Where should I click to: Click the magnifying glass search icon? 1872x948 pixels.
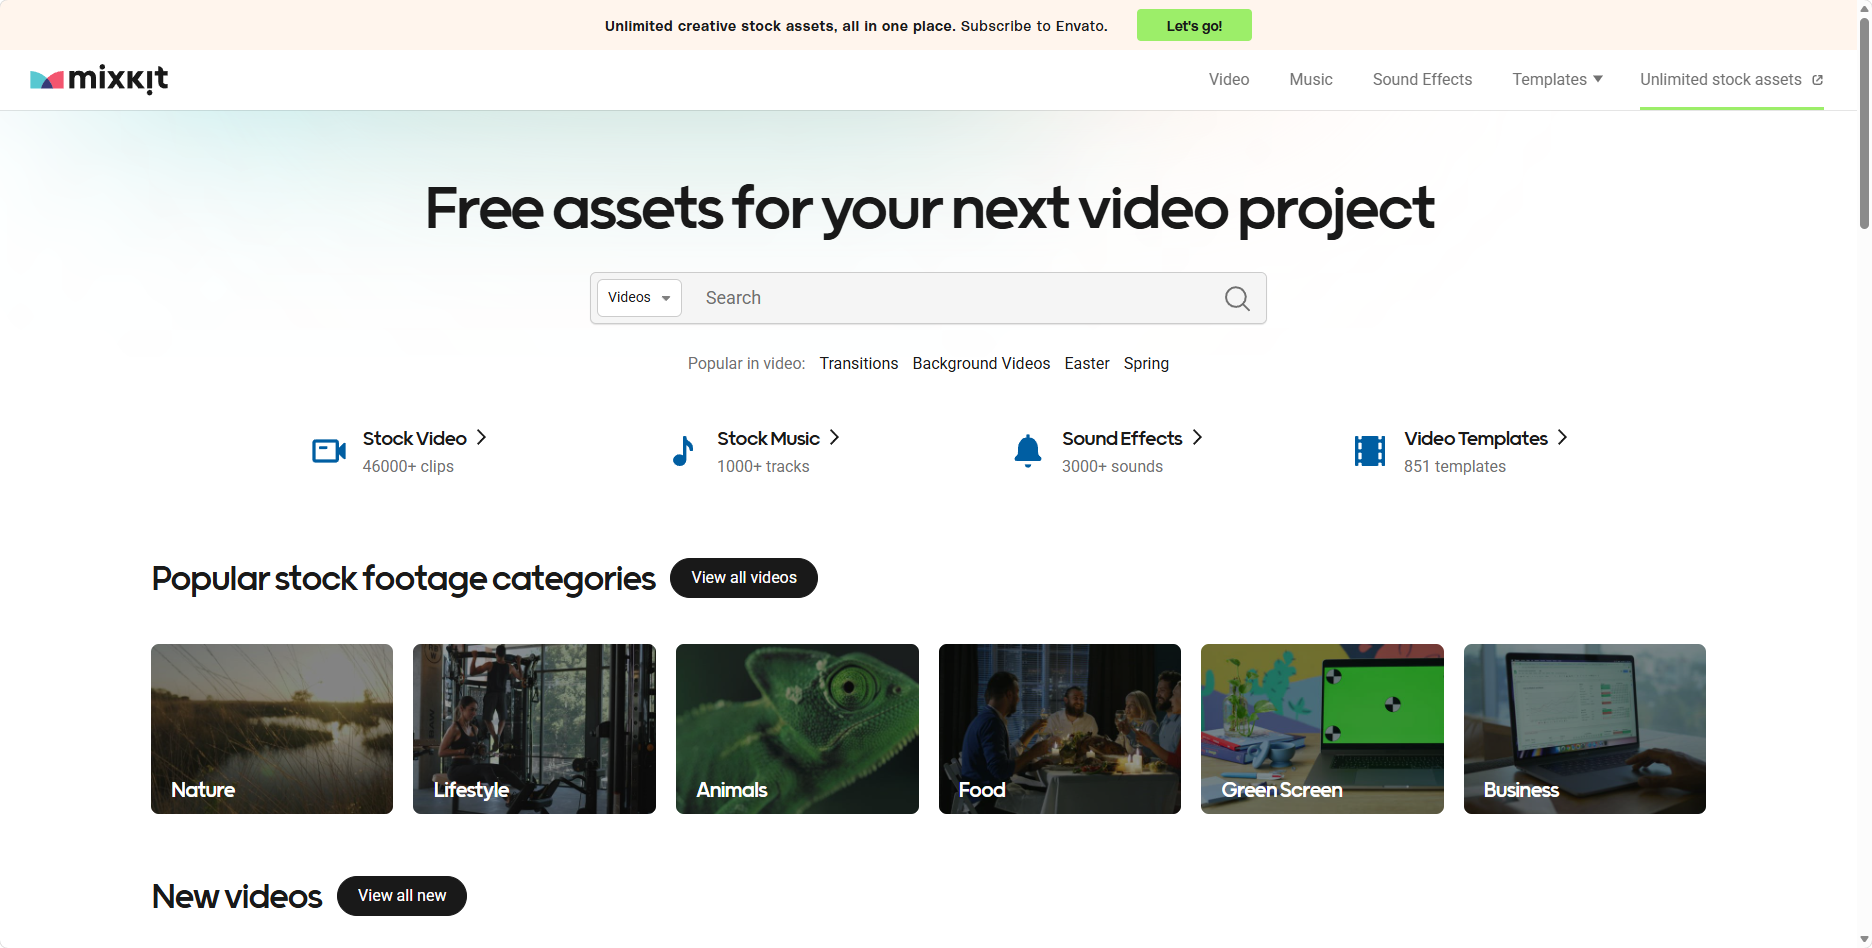[1236, 298]
